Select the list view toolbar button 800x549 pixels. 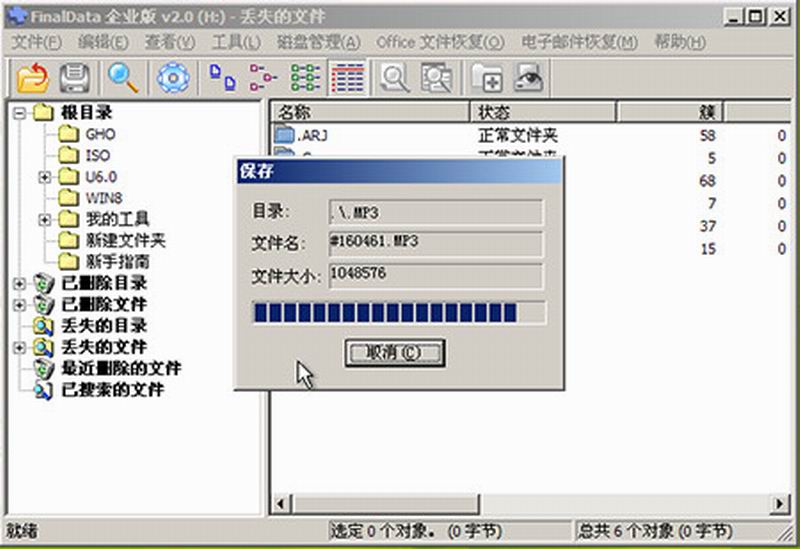pos(305,78)
